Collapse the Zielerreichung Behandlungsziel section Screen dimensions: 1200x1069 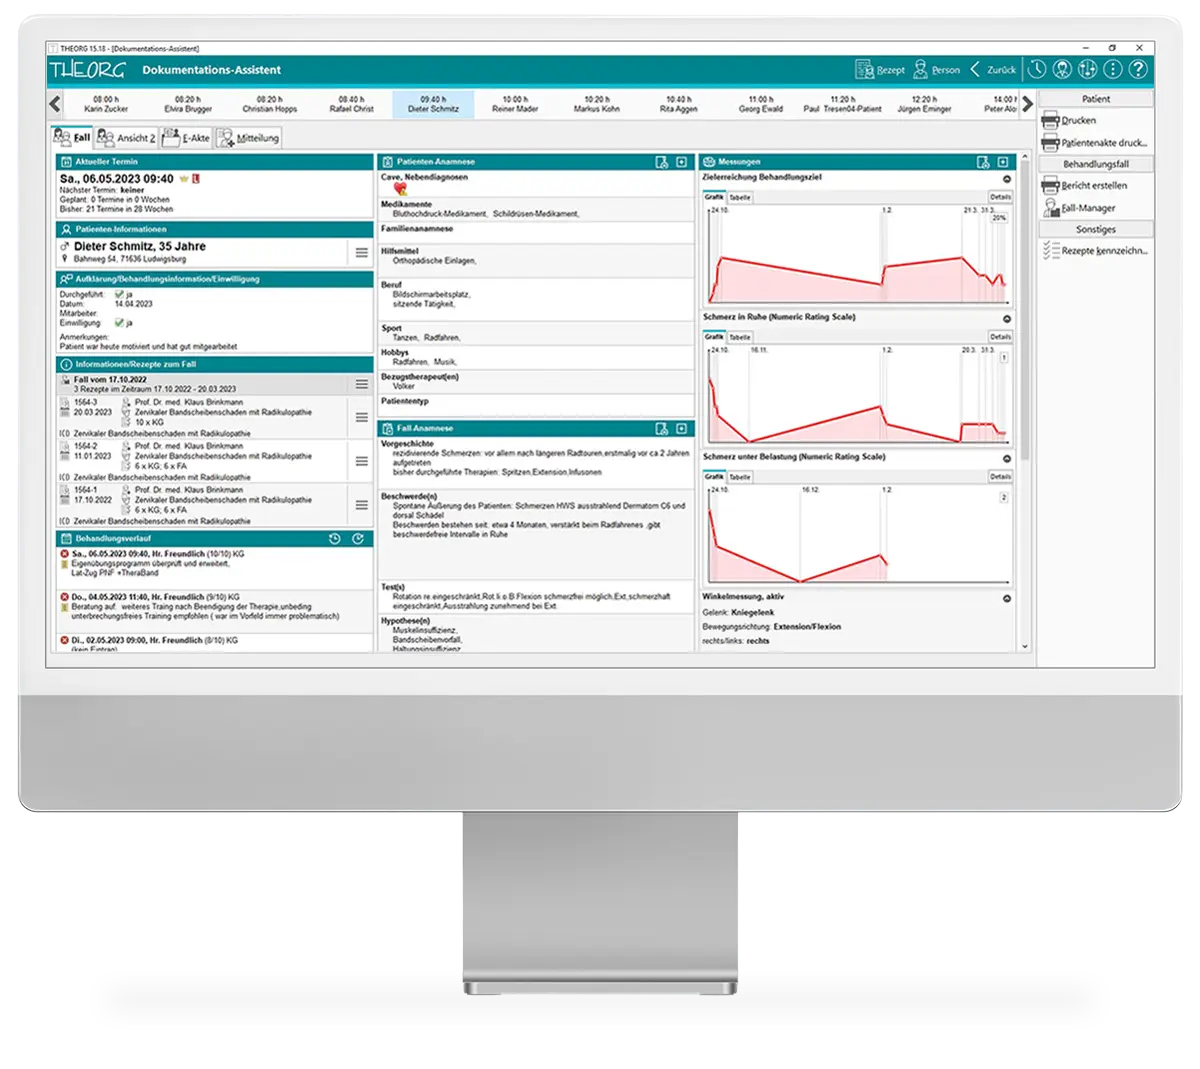tap(1006, 179)
